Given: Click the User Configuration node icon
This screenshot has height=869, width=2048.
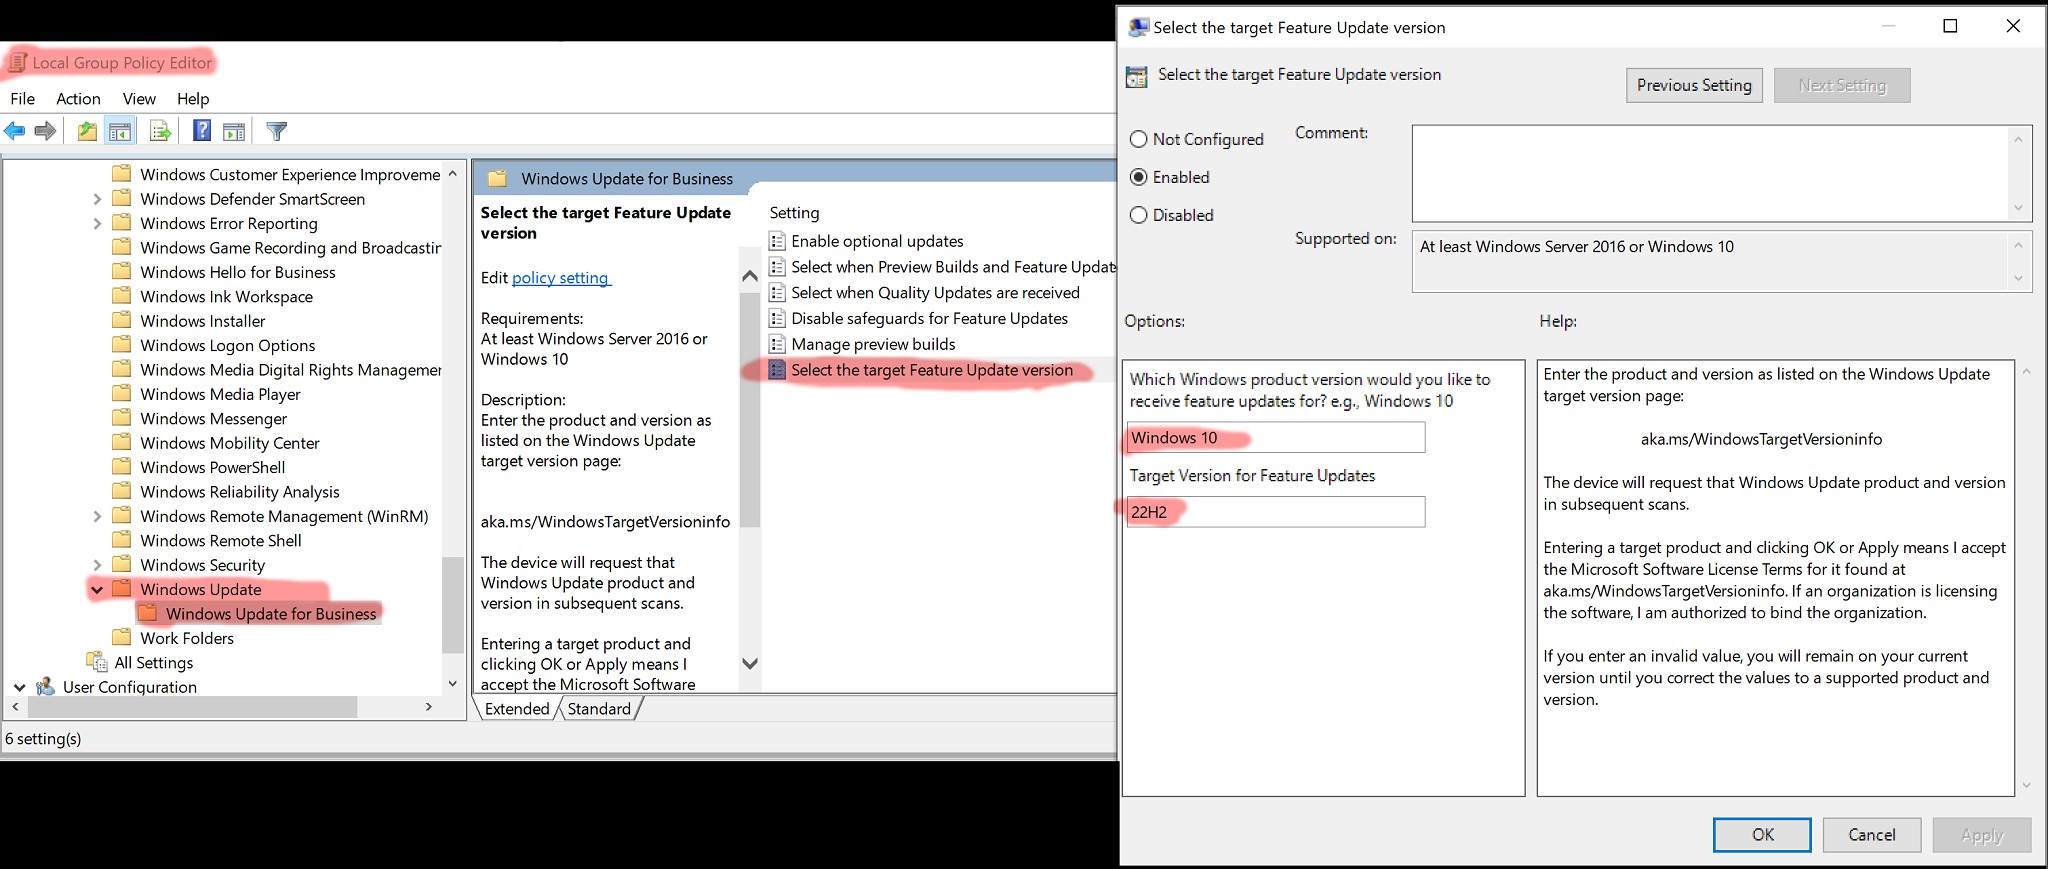Looking at the screenshot, I should tap(45, 686).
